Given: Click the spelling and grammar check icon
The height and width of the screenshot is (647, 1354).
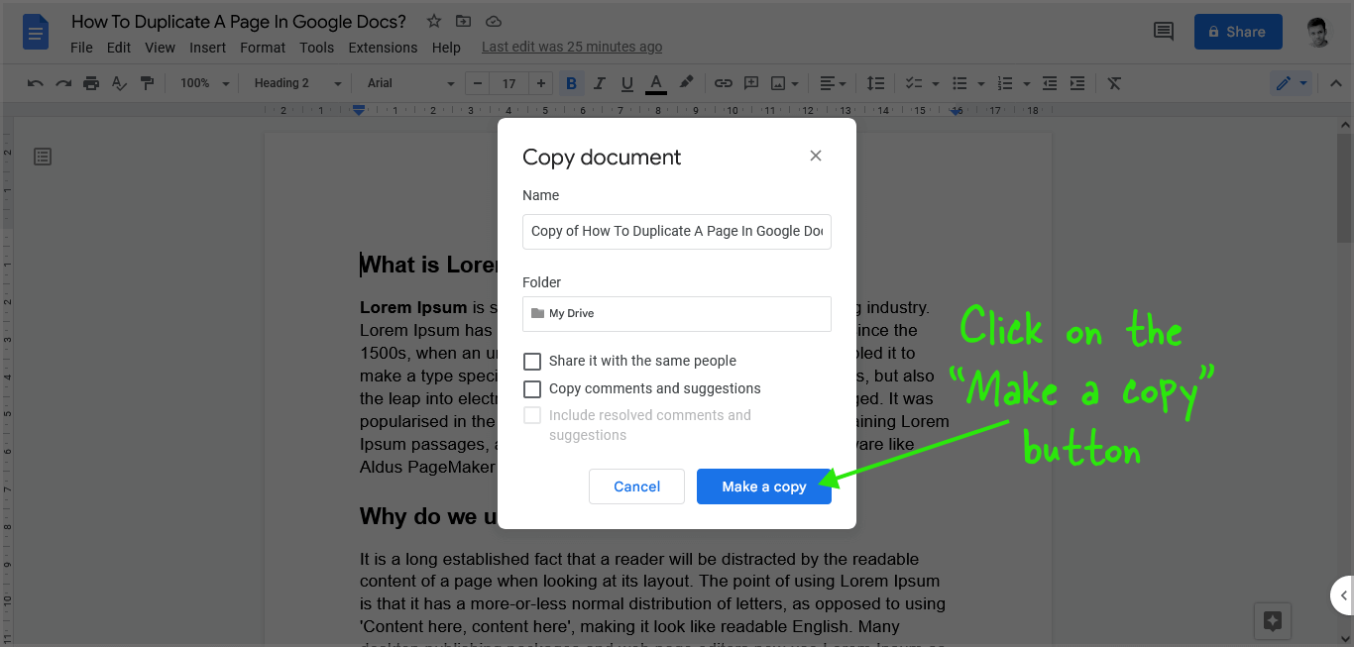Looking at the screenshot, I should click(119, 83).
